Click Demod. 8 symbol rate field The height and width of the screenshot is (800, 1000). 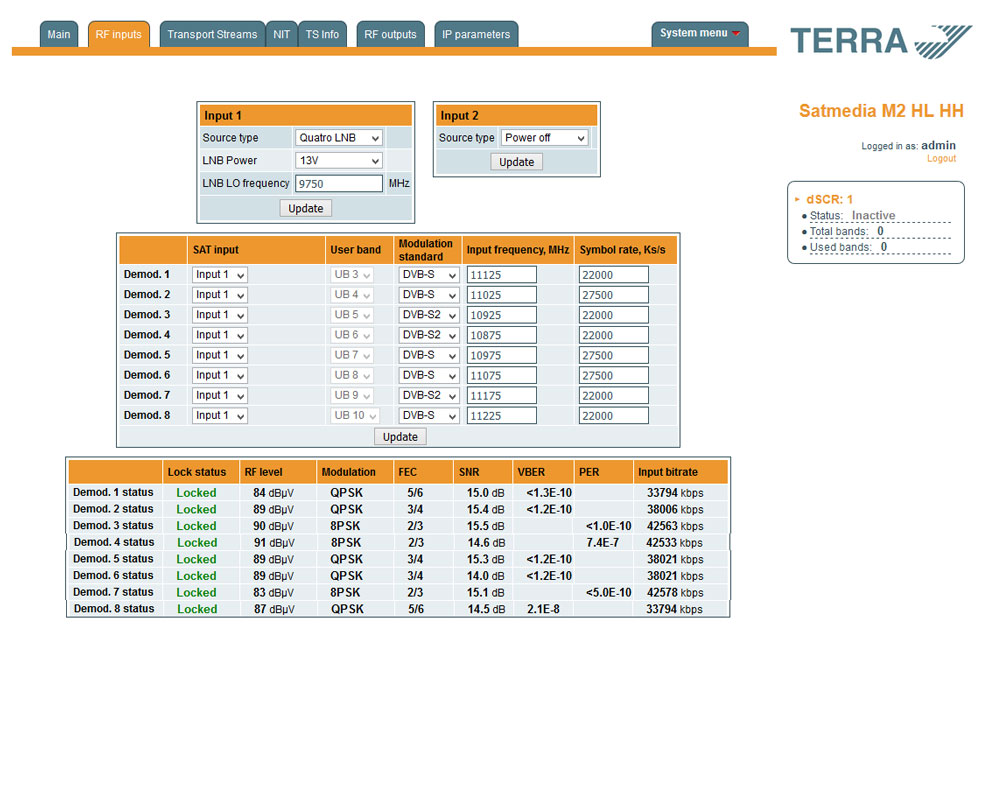point(613,416)
